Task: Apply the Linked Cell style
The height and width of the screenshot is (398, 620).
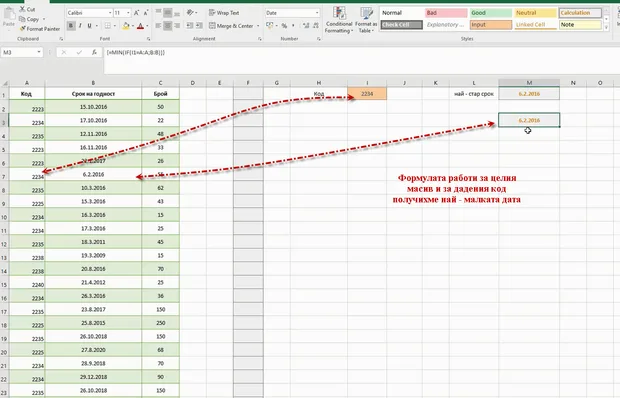Action: pos(535,25)
